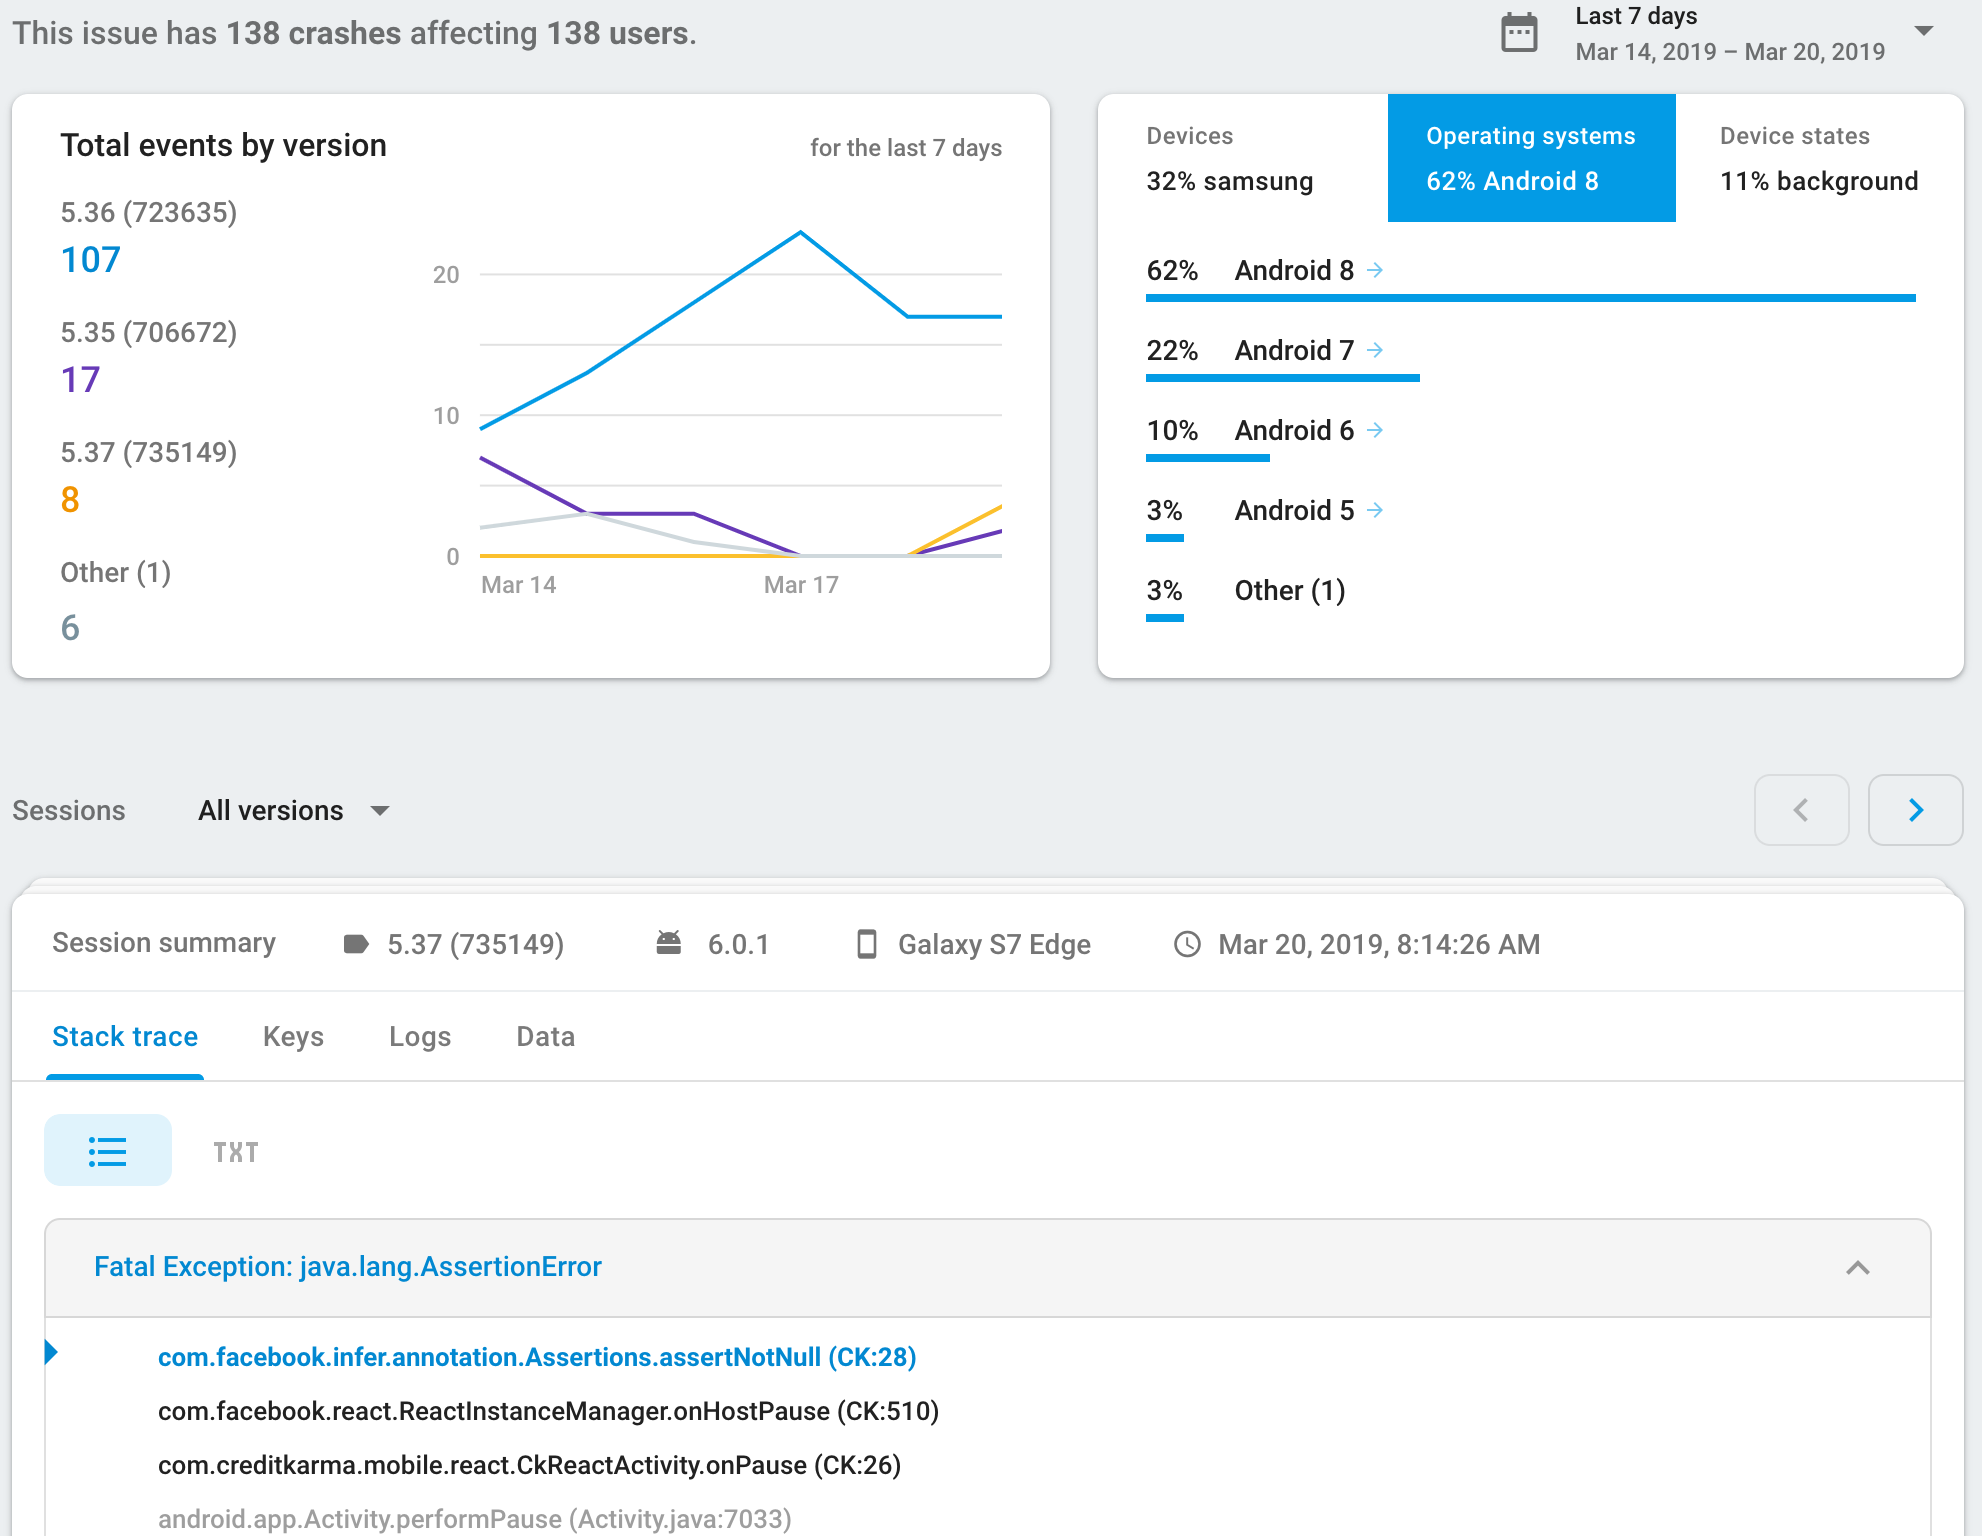The width and height of the screenshot is (1982, 1536).
Task: Click the Android 5 arrow icon
Action: pyautogui.click(x=1375, y=510)
